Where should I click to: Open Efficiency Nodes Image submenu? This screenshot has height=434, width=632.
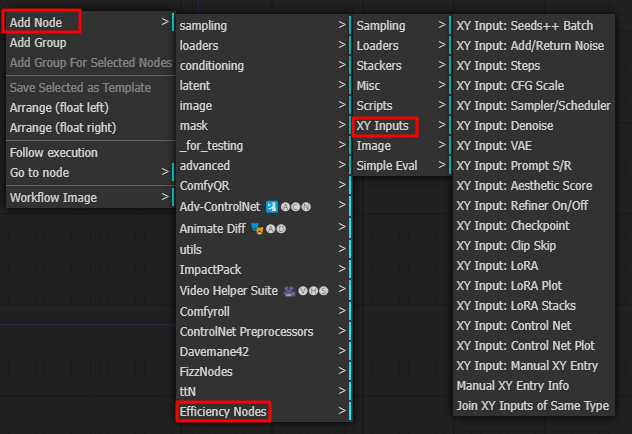click(x=402, y=145)
